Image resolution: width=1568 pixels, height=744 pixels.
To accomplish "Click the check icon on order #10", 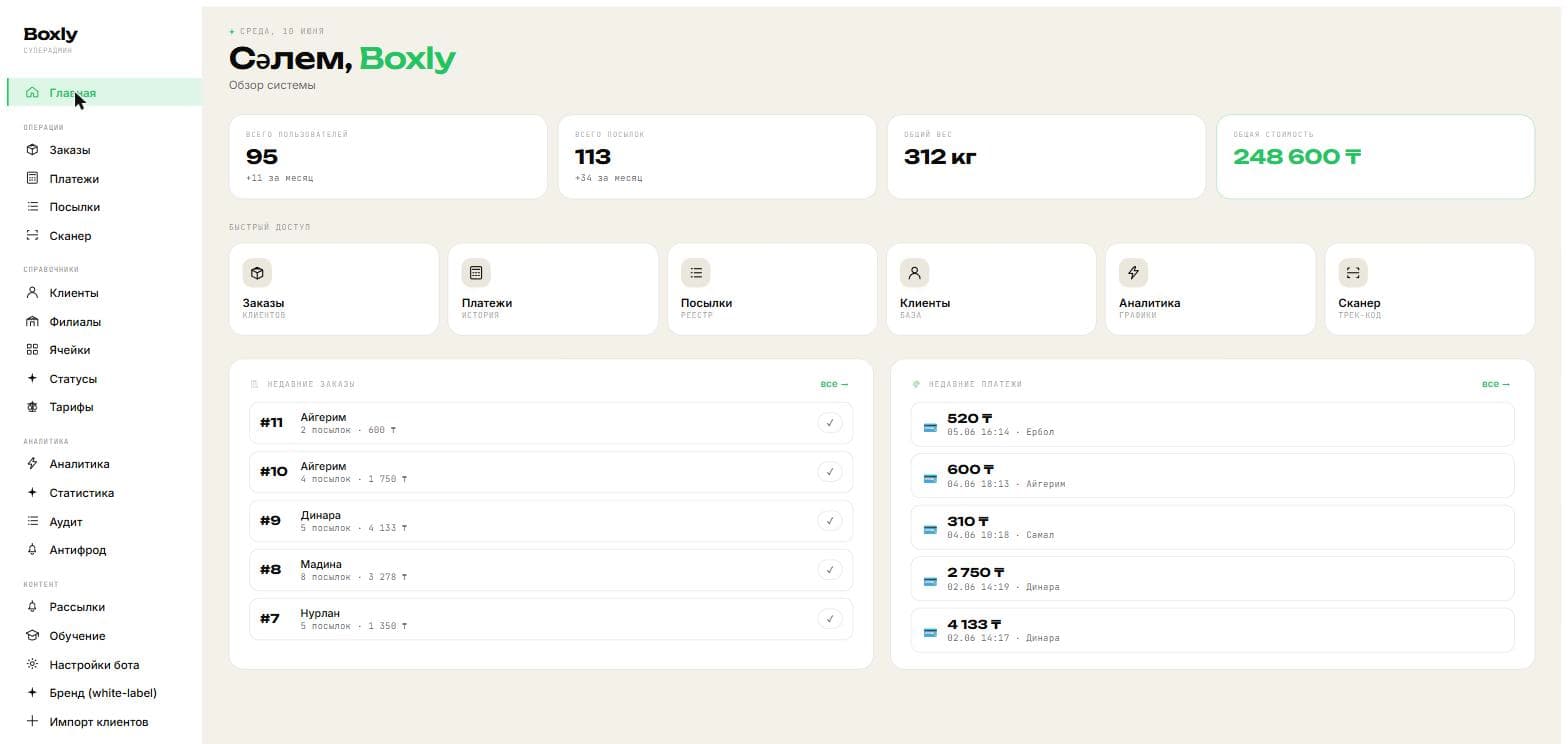I will [x=830, y=472].
